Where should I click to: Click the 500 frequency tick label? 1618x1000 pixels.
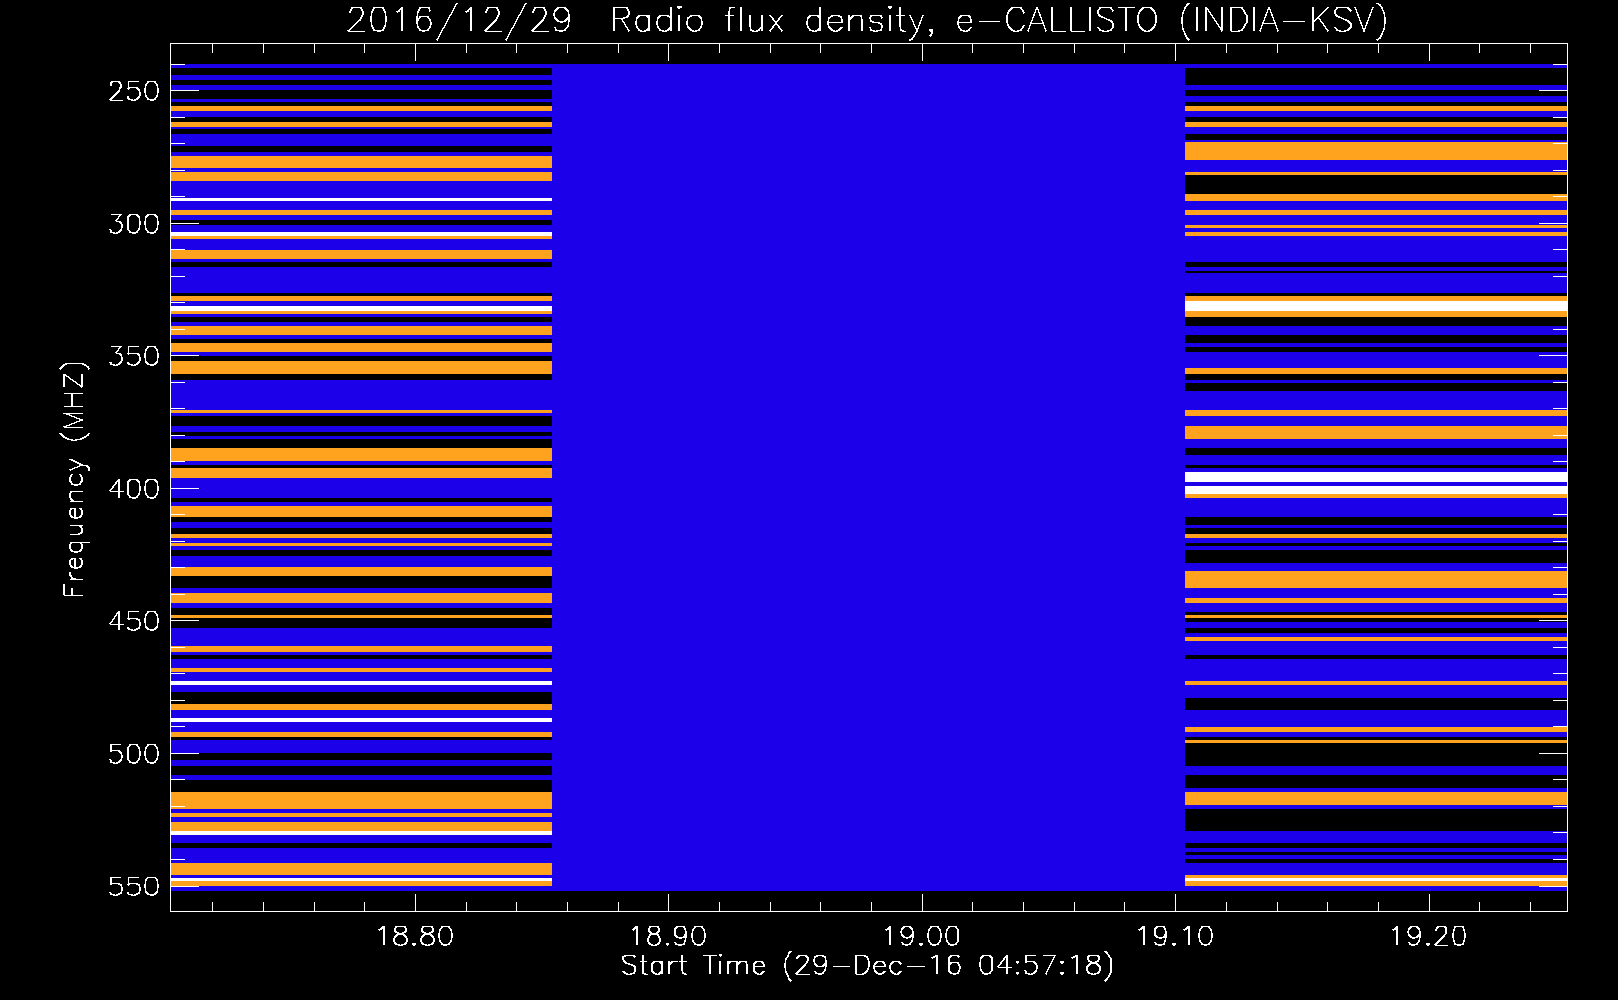134,754
